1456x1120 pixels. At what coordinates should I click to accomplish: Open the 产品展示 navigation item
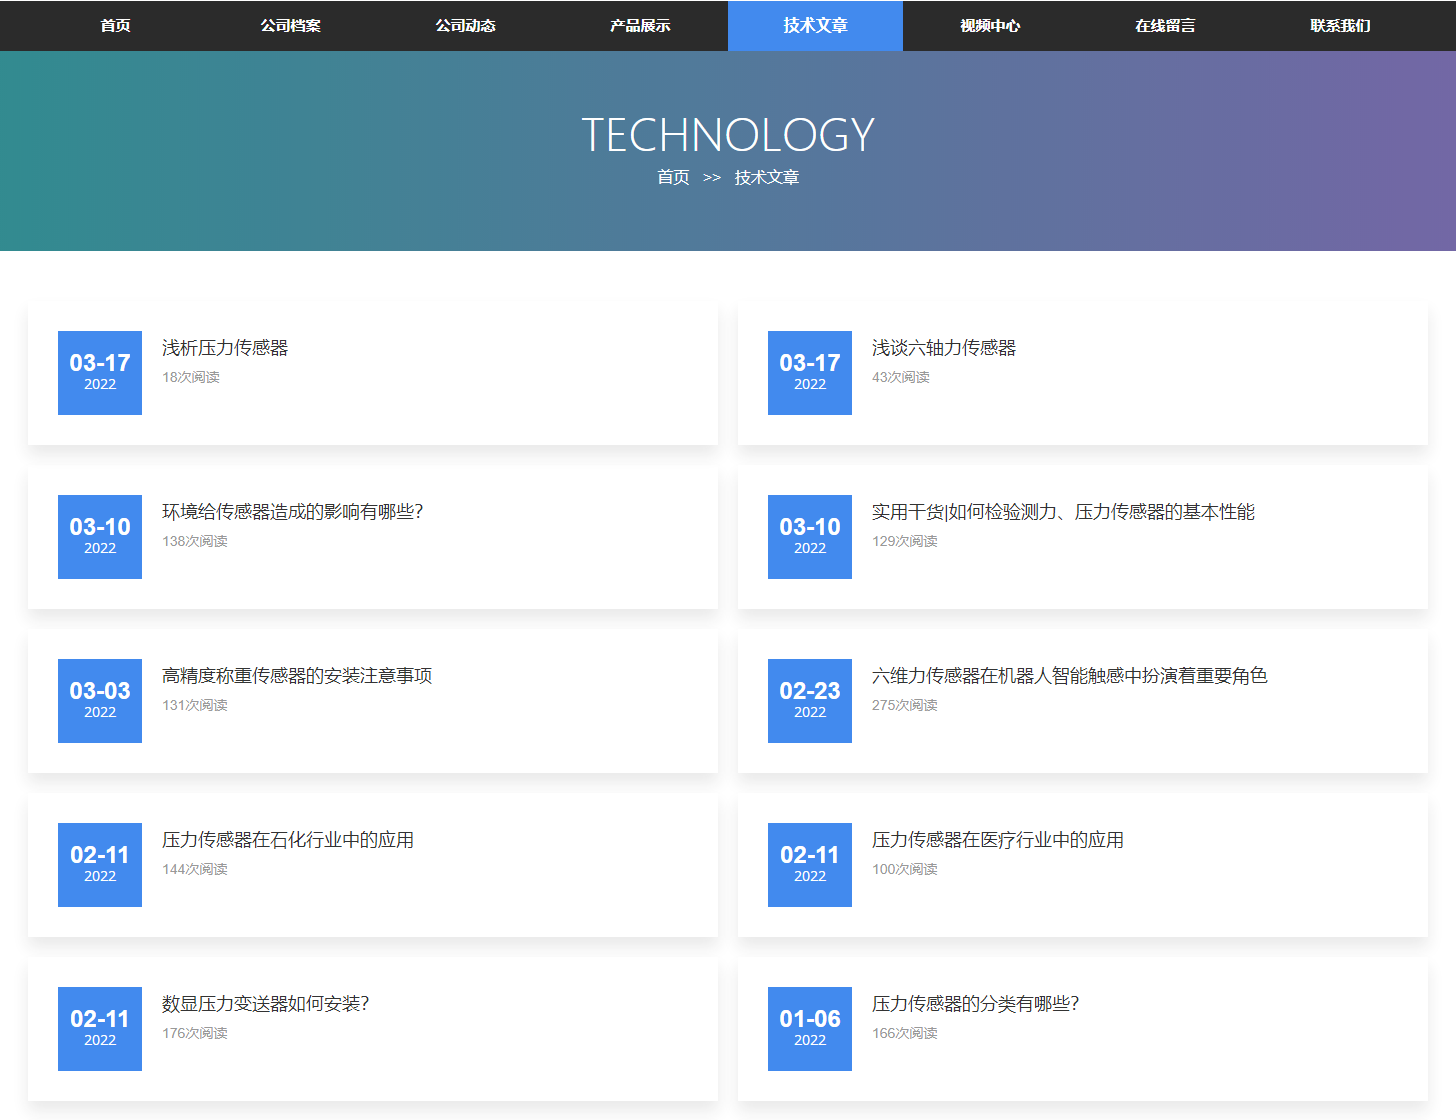pos(640,26)
